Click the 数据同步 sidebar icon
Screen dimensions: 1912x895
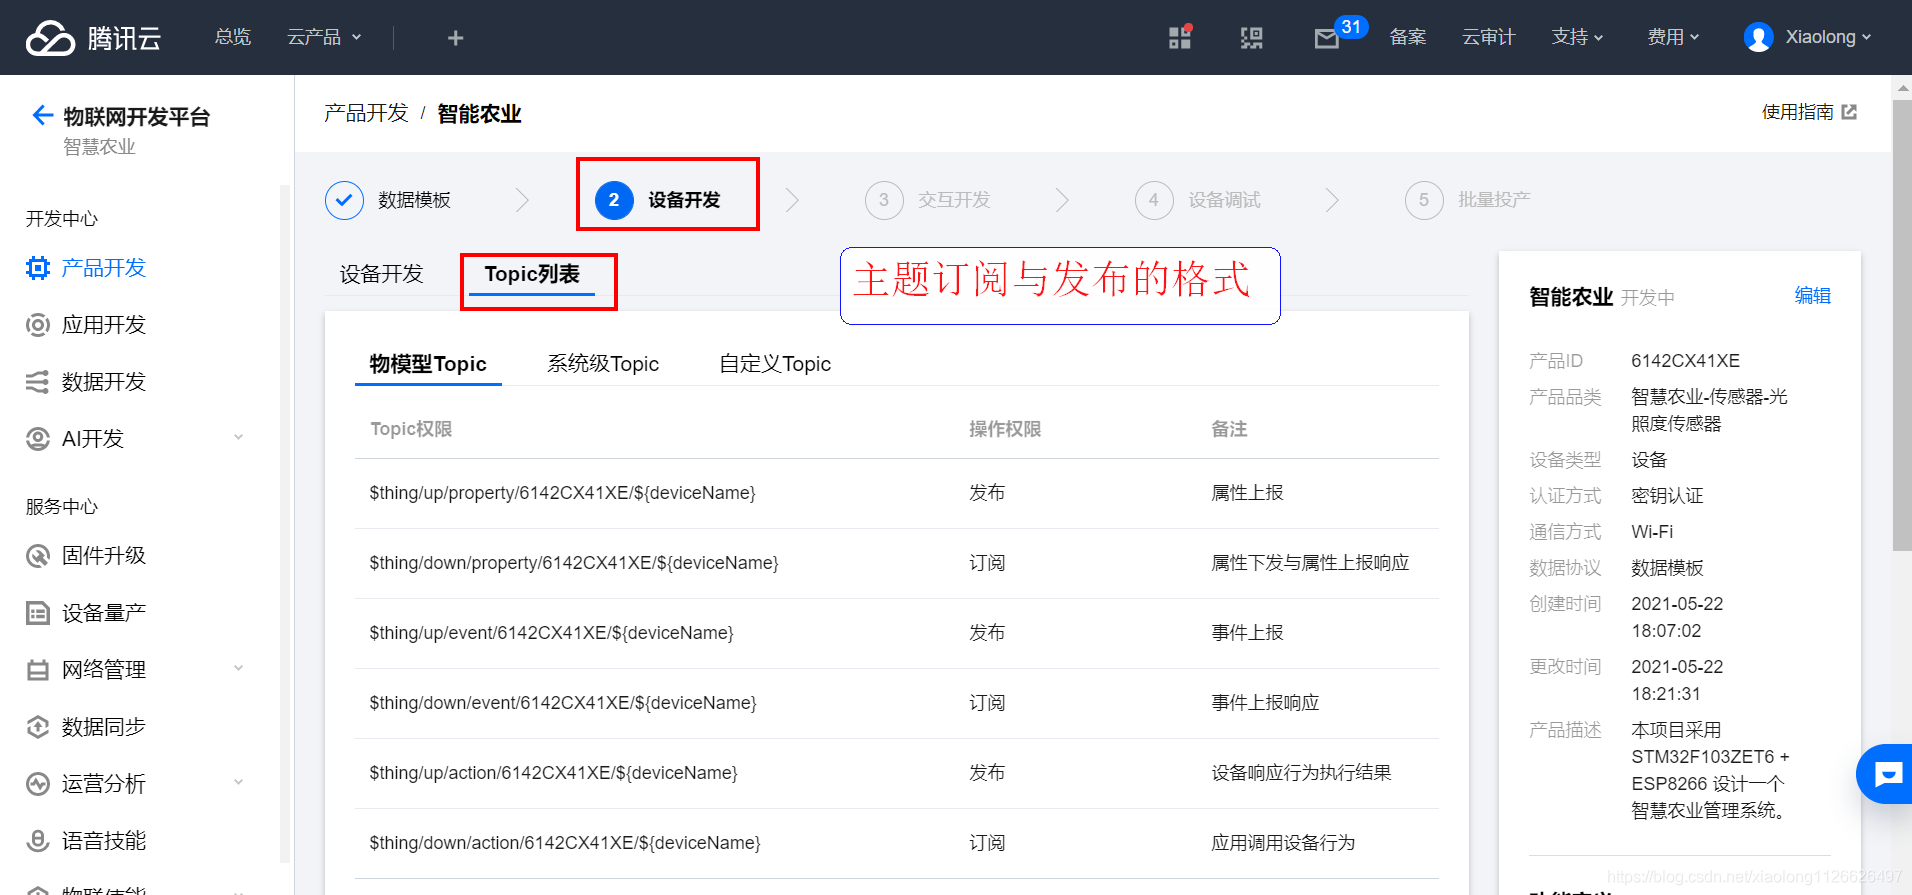click(x=38, y=727)
